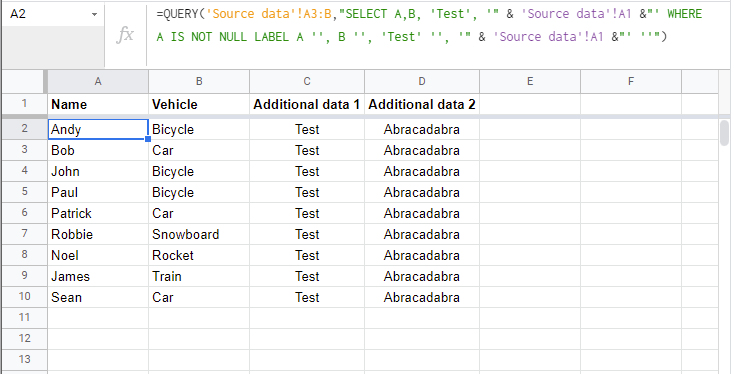Image resolution: width=734 pixels, height=374 pixels.
Task: Select the cell containing 'John'
Action: tap(98, 171)
